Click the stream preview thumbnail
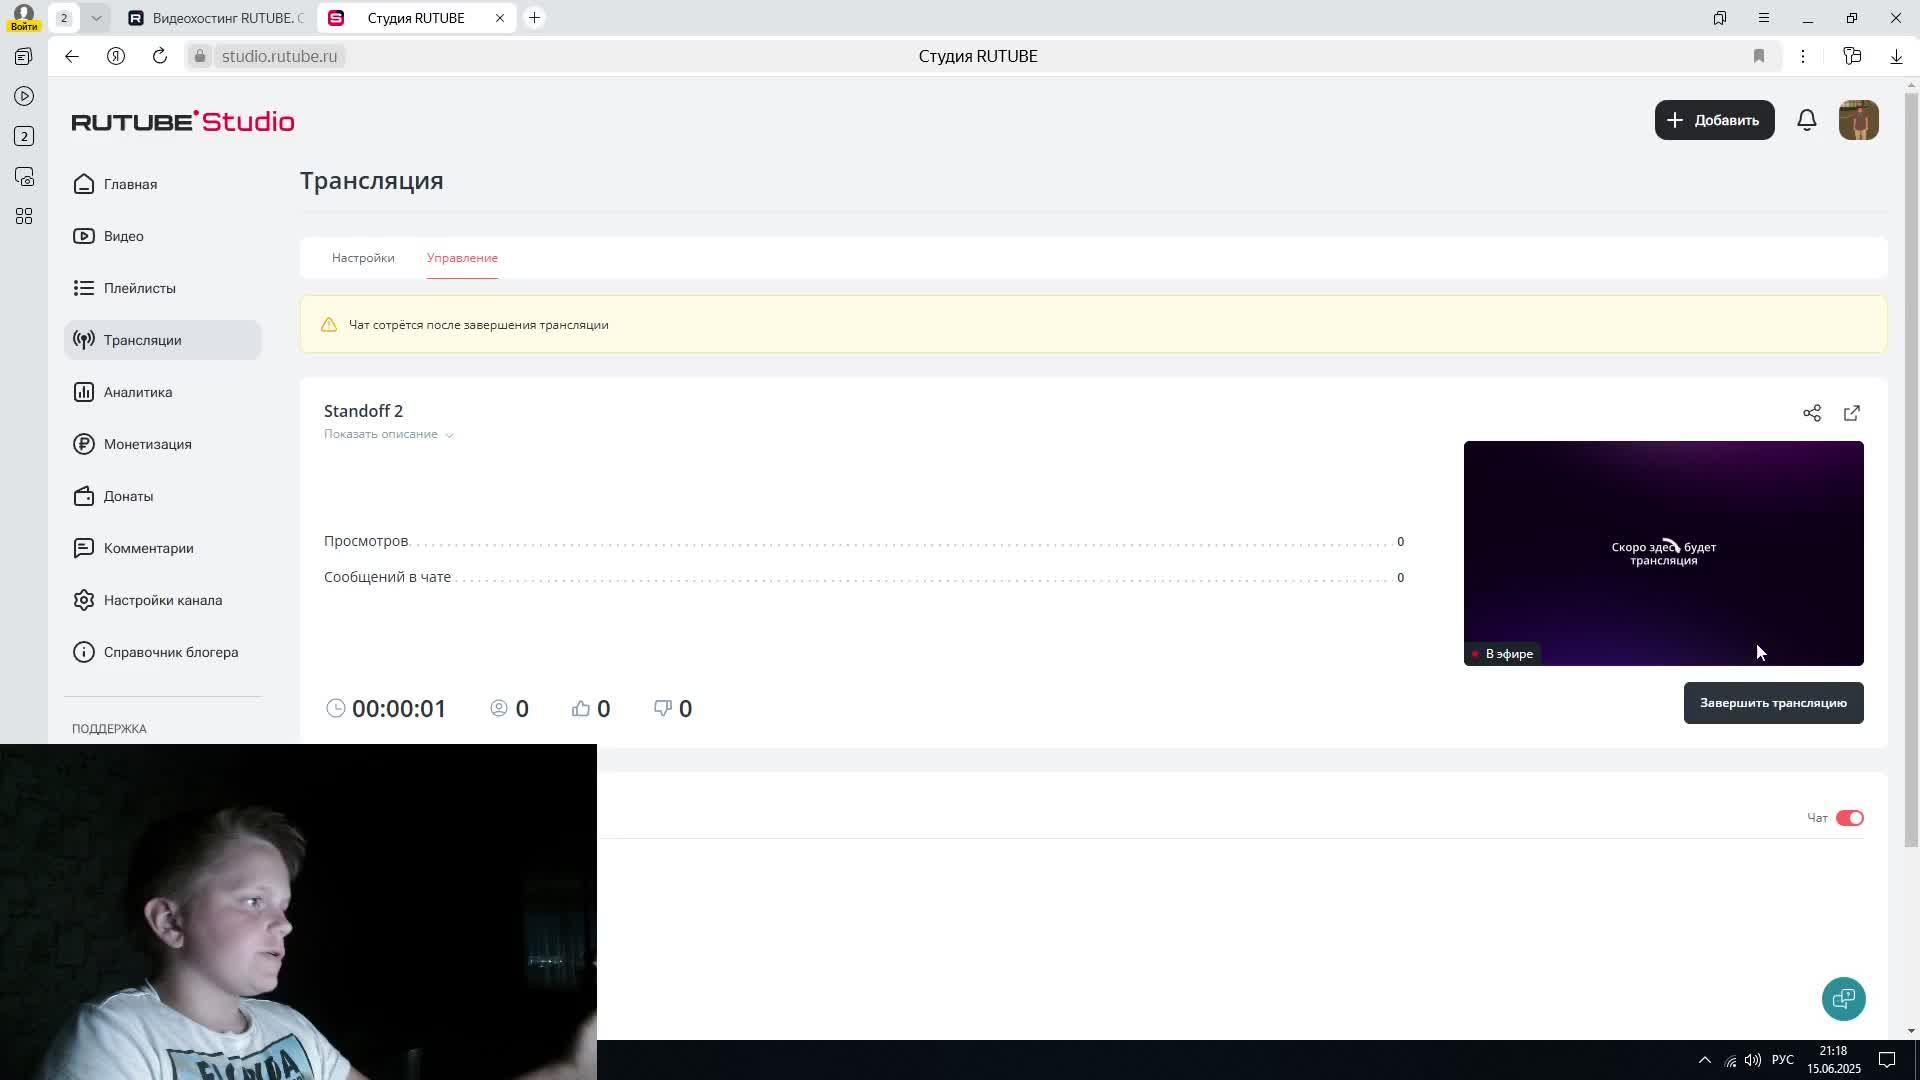 point(1662,552)
